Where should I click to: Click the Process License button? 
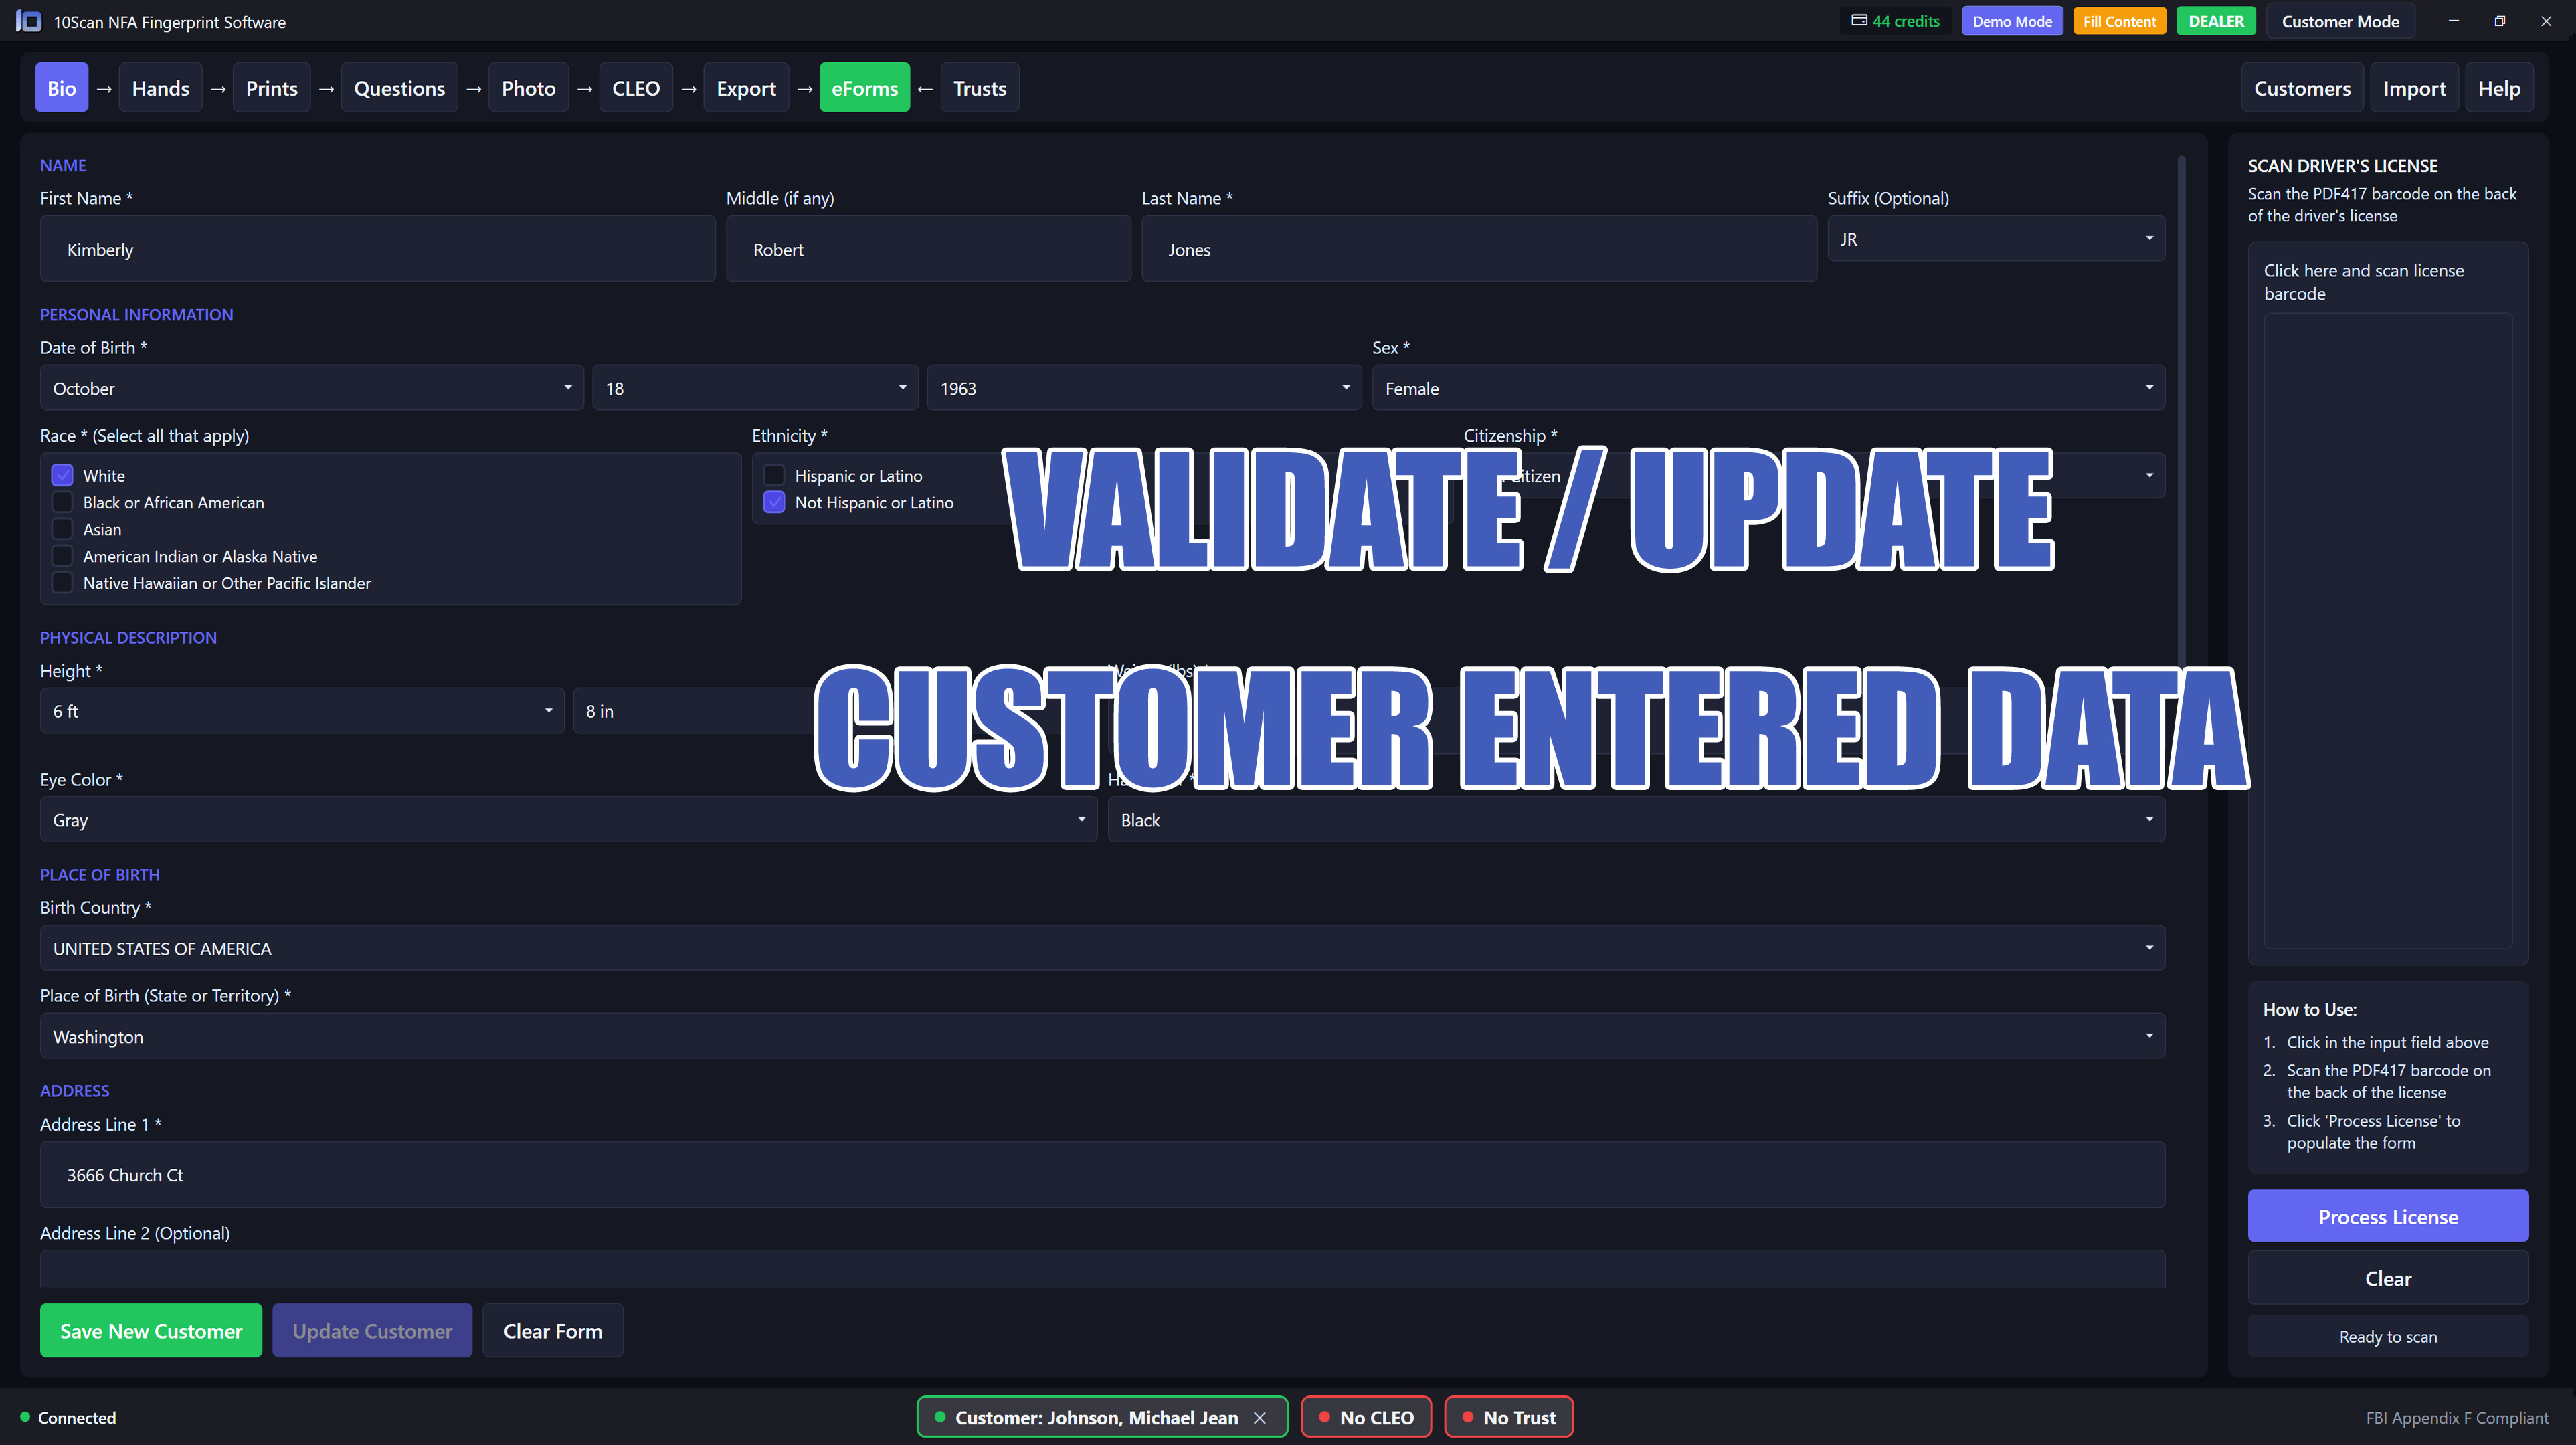[x=2388, y=1216]
